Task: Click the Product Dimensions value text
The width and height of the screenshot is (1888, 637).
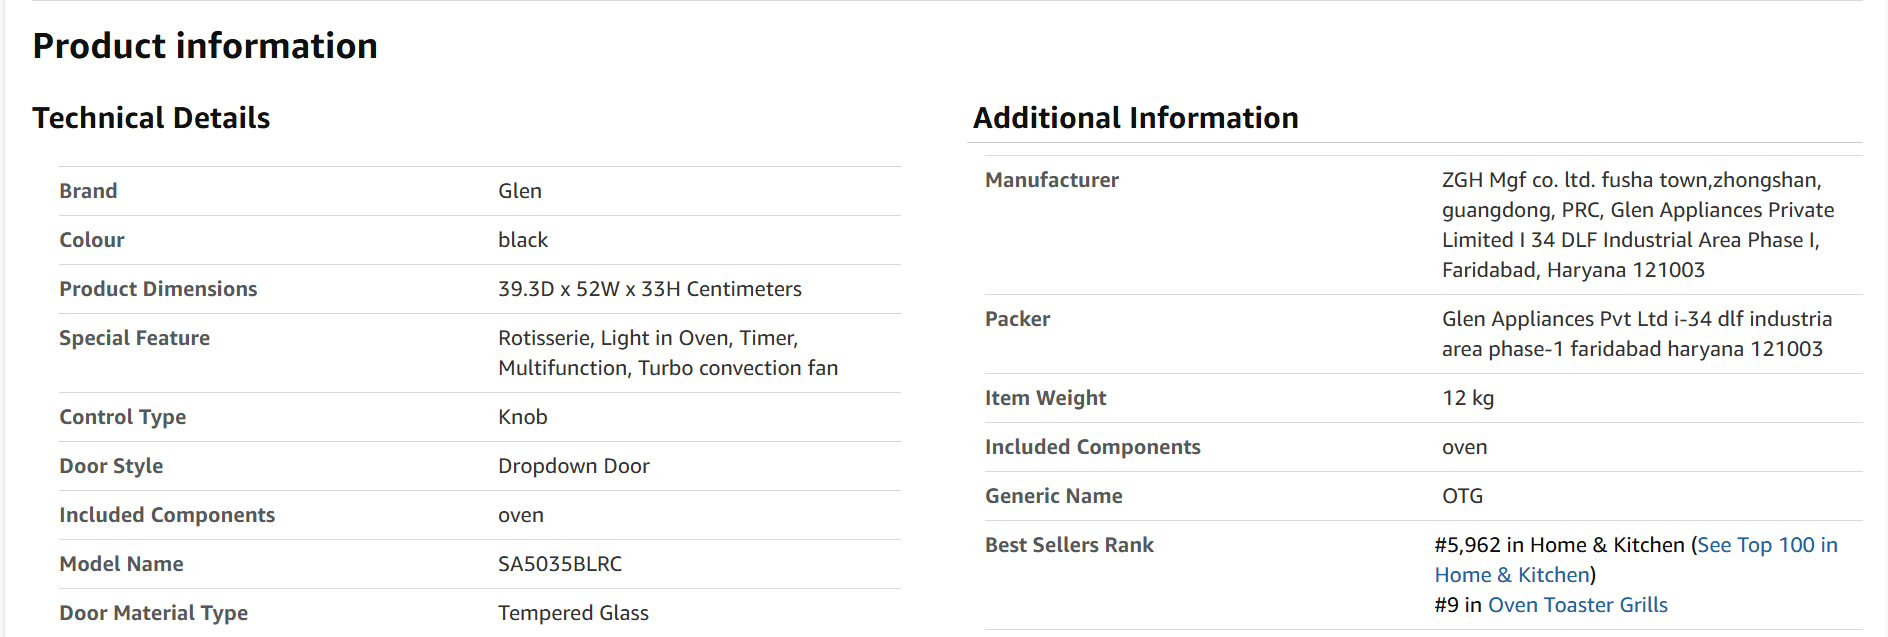Action: [650, 289]
